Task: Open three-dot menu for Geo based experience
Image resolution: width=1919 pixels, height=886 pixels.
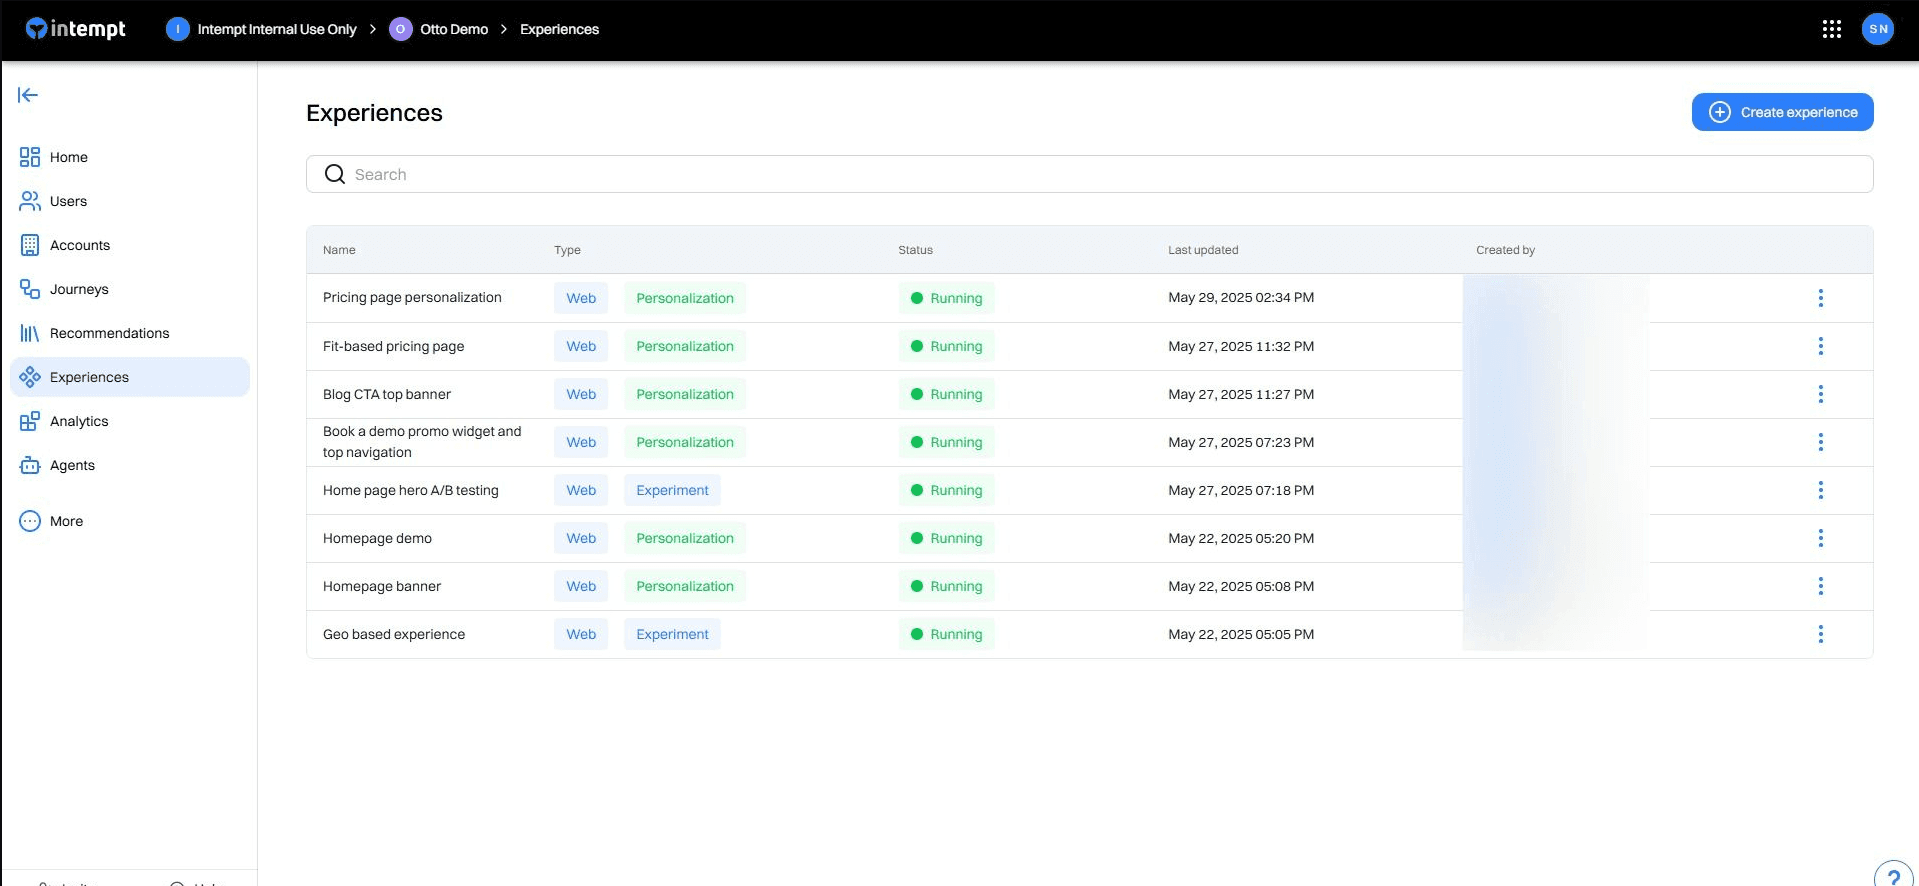Action: 1820,634
